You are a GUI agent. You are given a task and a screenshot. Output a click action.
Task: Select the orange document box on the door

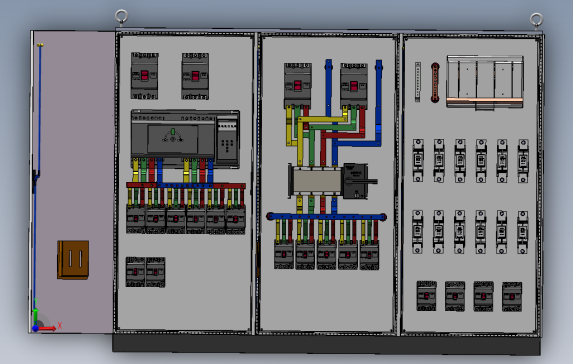click(73, 259)
